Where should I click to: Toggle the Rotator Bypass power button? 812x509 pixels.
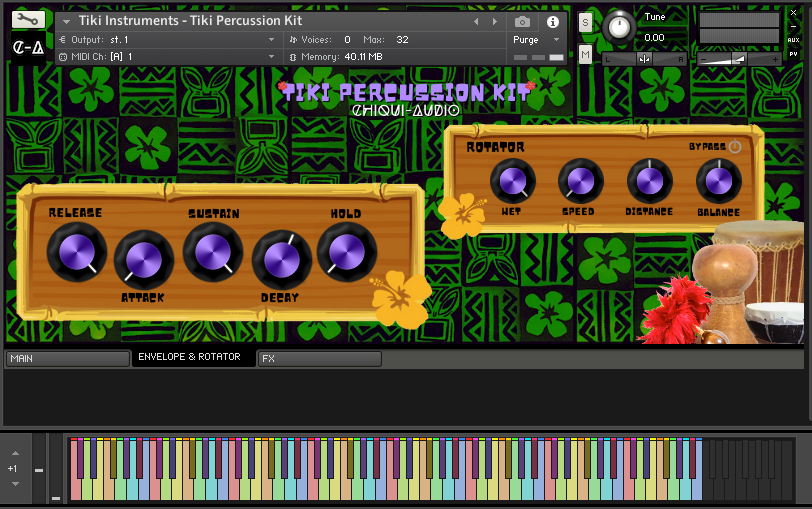click(x=735, y=147)
